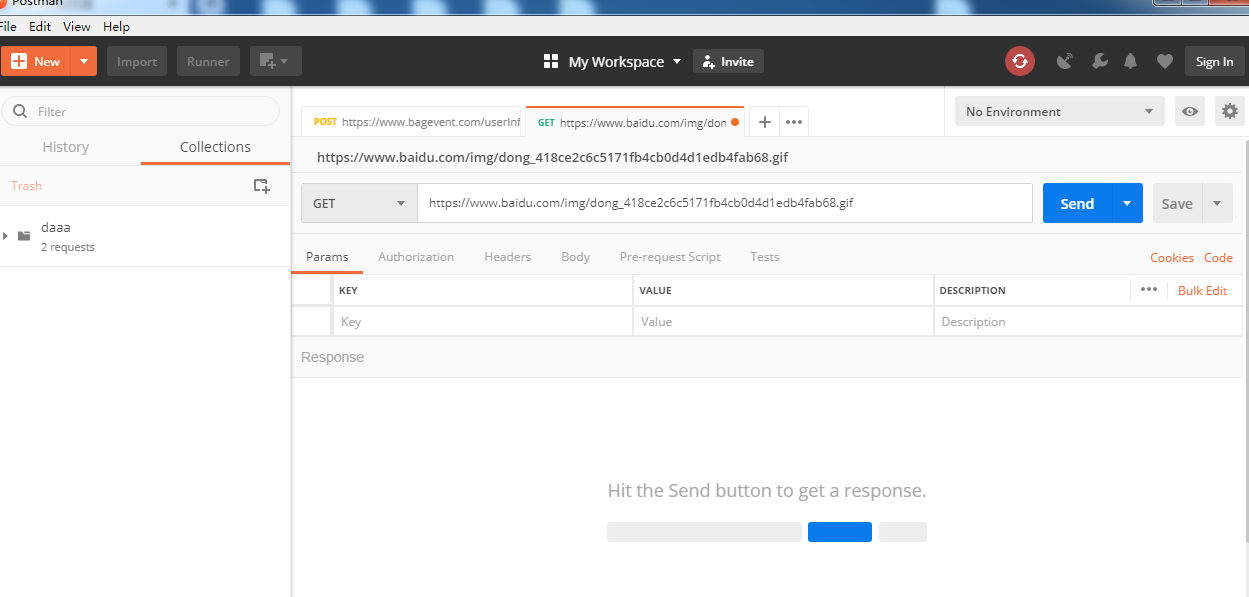Click the Filter search field

140,110
